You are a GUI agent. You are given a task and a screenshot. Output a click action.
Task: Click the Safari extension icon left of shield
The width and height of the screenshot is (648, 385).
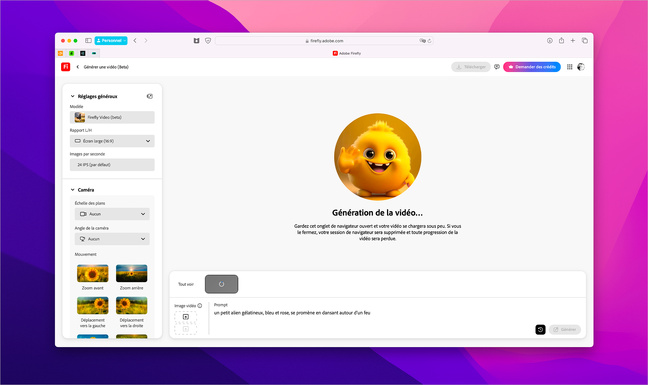point(196,40)
